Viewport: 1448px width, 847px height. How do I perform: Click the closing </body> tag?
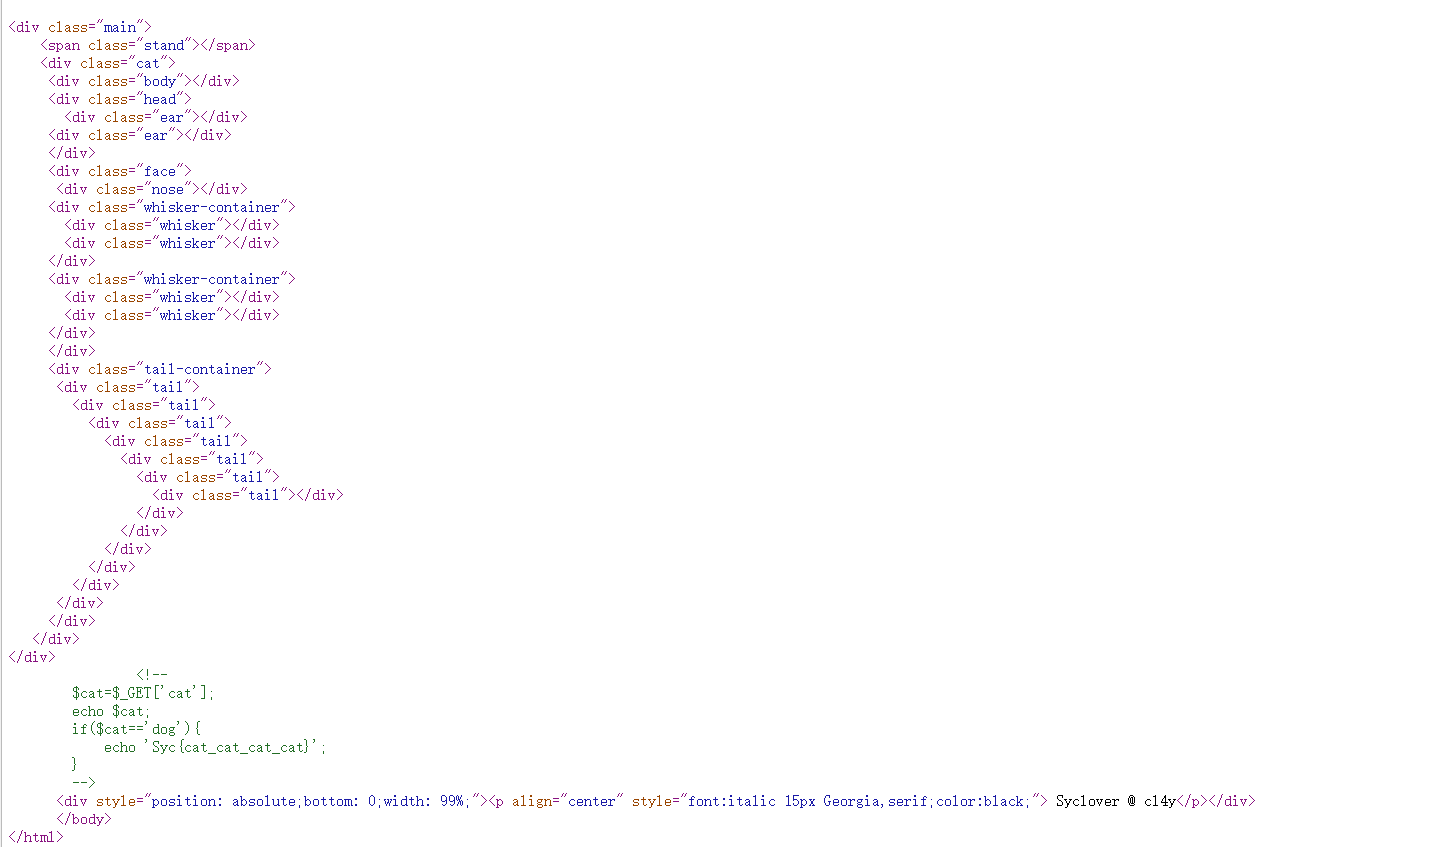pyautogui.click(x=84, y=819)
